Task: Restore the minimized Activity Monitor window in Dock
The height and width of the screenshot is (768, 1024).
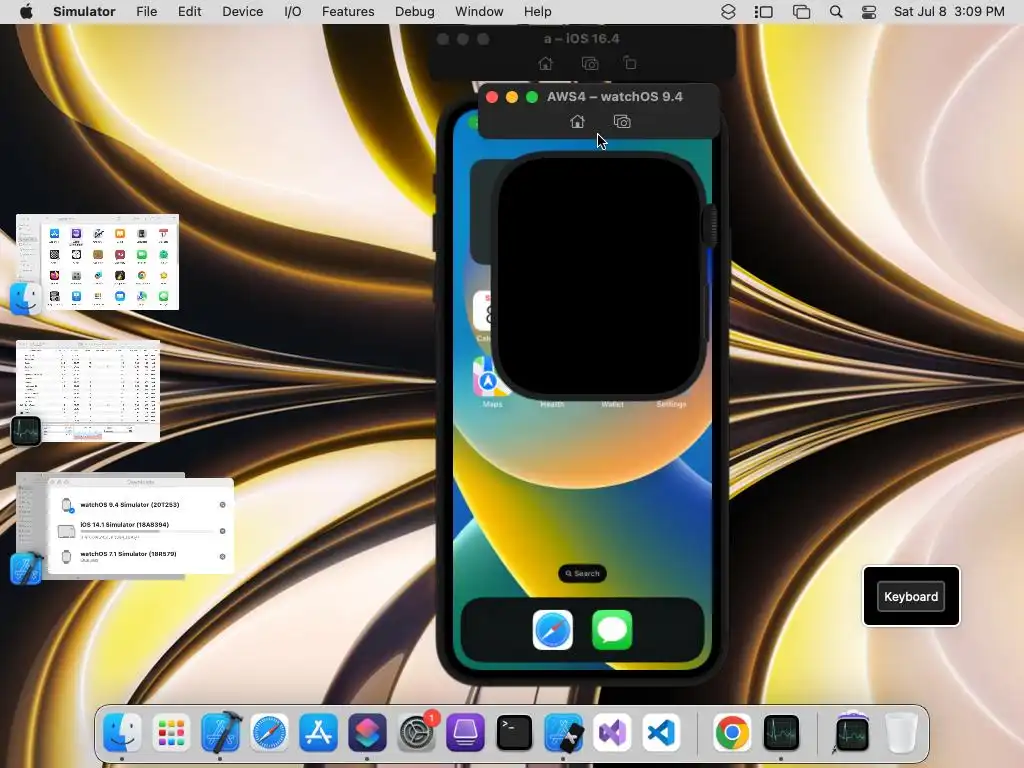Action: click(x=851, y=732)
